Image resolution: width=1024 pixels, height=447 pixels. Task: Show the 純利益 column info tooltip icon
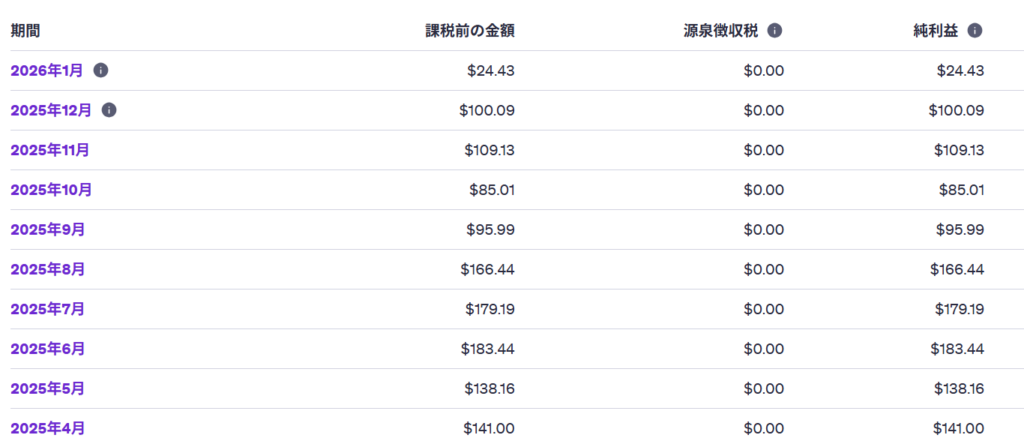coord(975,30)
